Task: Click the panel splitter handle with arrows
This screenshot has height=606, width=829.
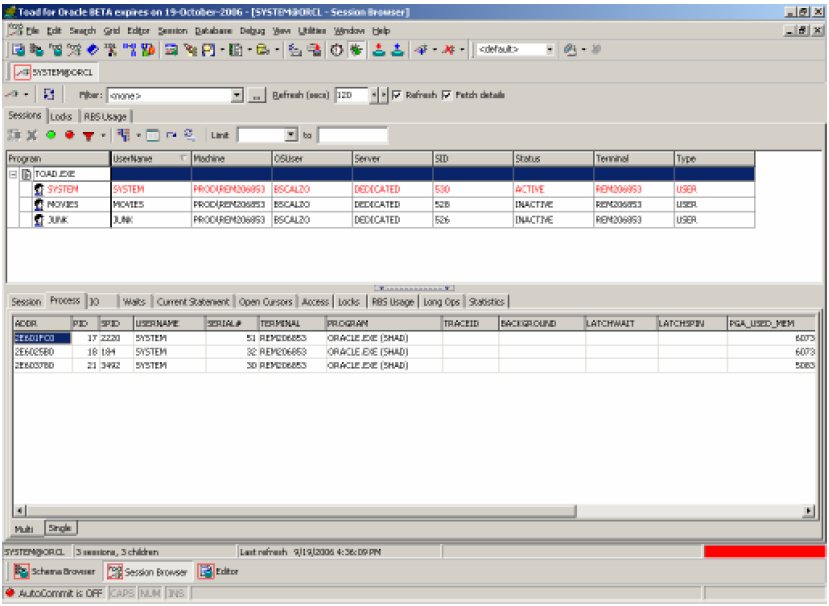Action: coord(414,288)
